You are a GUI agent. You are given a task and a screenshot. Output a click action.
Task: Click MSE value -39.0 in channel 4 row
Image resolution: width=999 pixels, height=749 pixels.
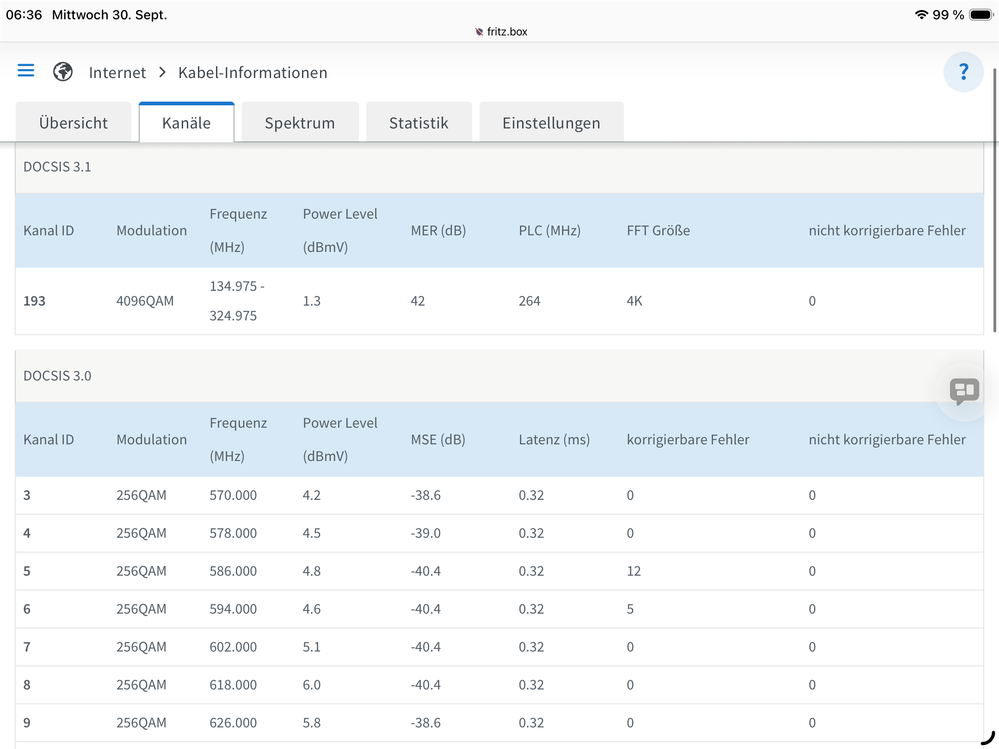click(x=426, y=533)
